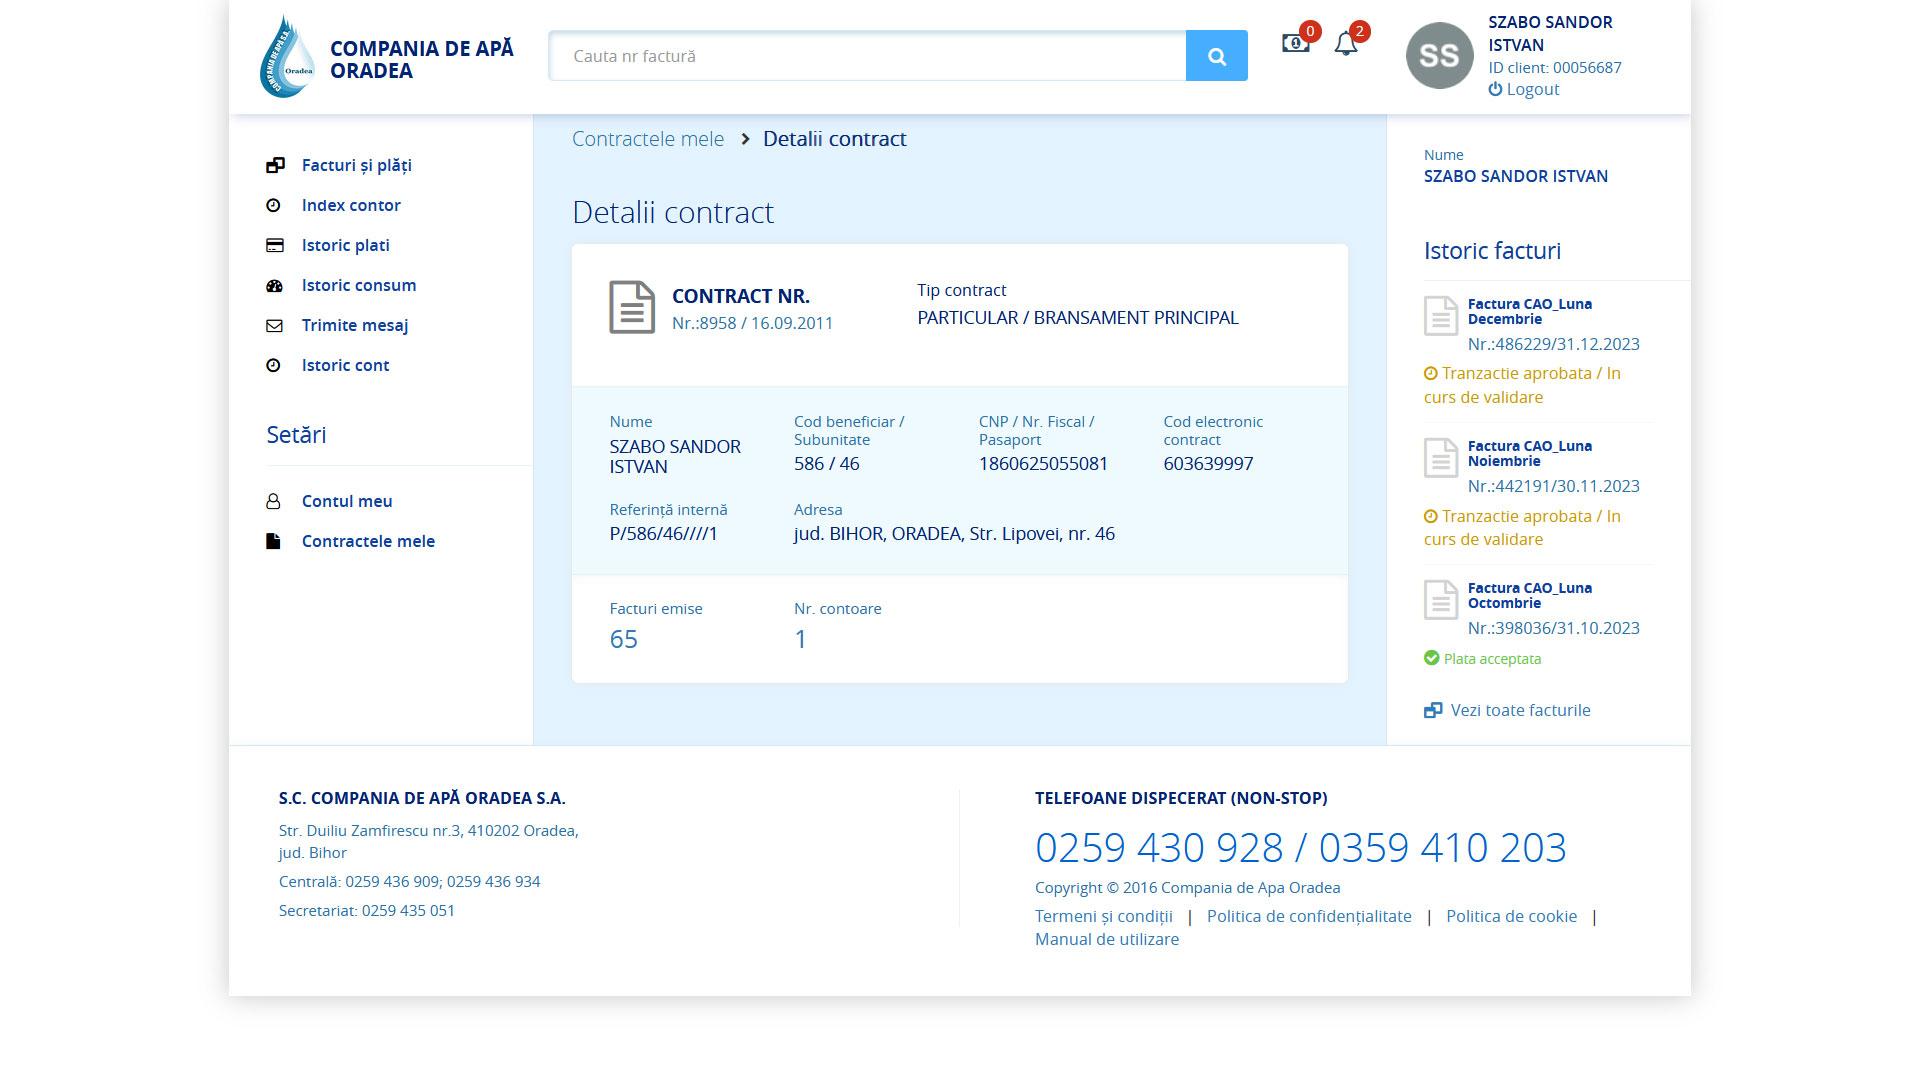The height and width of the screenshot is (1080, 1920).
Task: Open Istoric consum from sidebar
Action: 358,285
